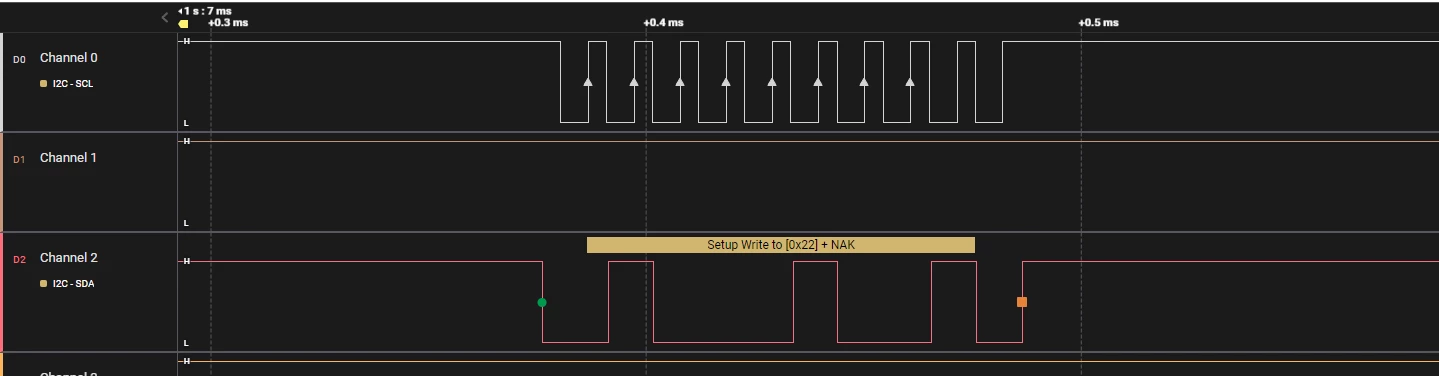This screenshot has width=1439, height=376.
Task: Click the yellow timing marker flag
Action: [x=183, y=23]
